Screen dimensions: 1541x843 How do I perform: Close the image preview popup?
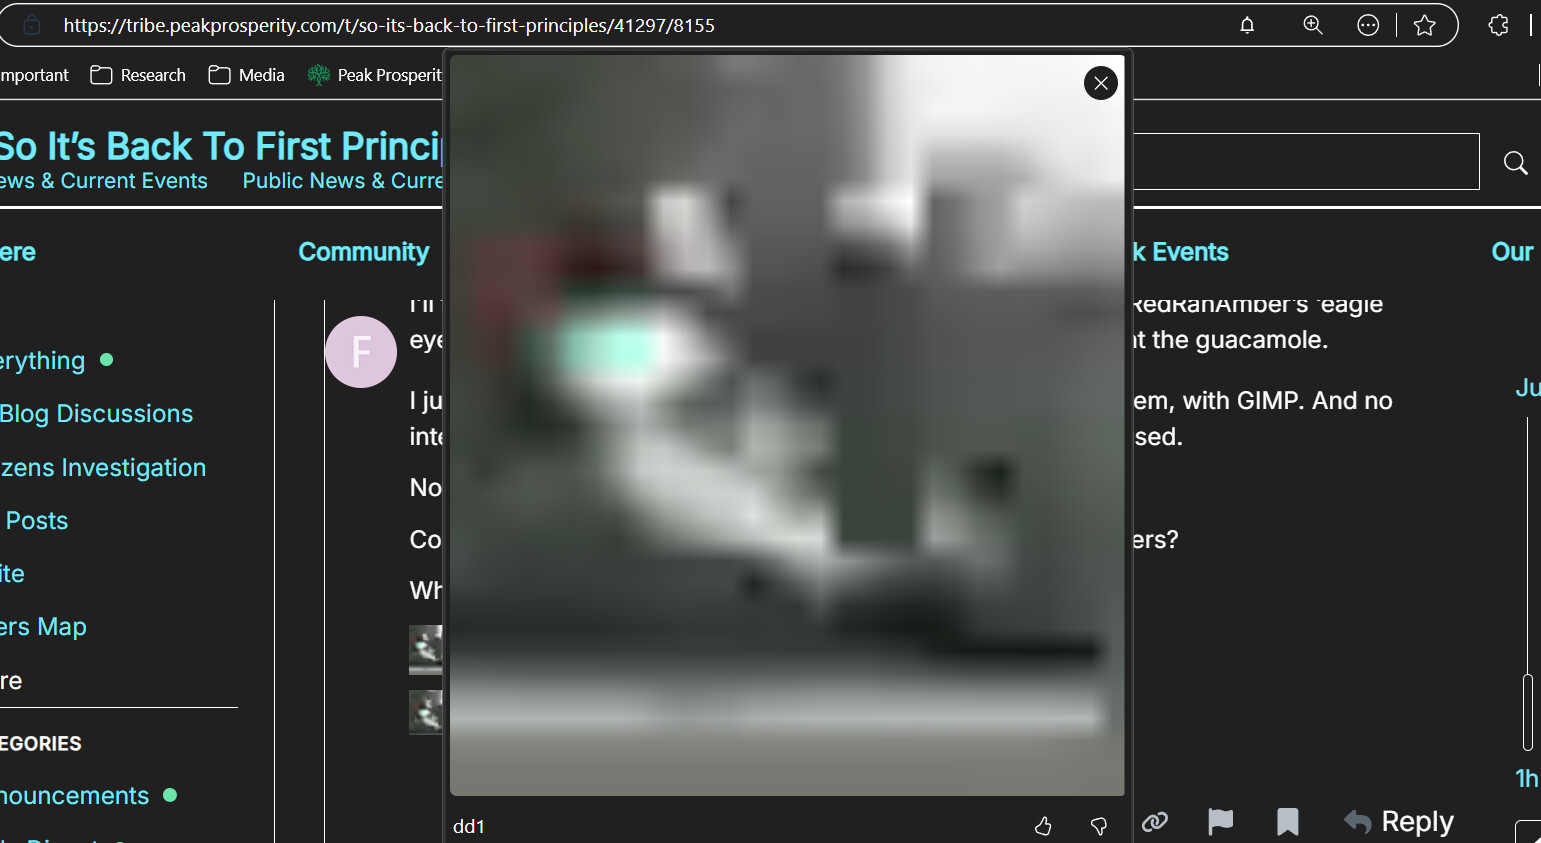point(1100,83)
